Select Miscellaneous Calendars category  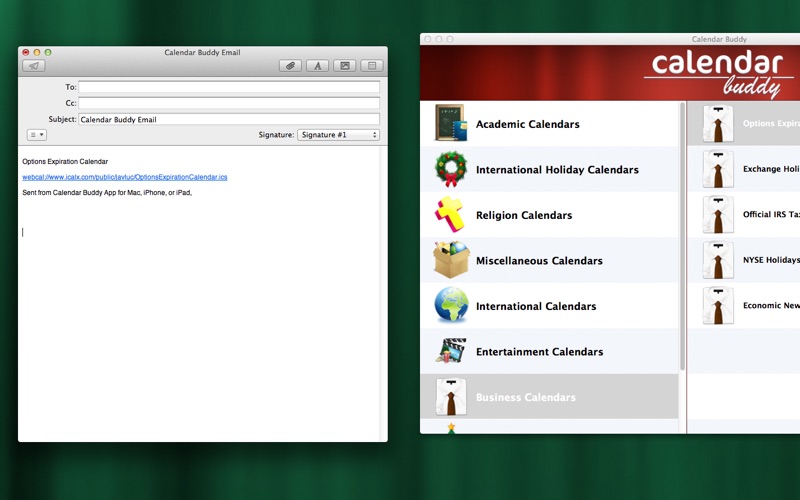point(549,260)
